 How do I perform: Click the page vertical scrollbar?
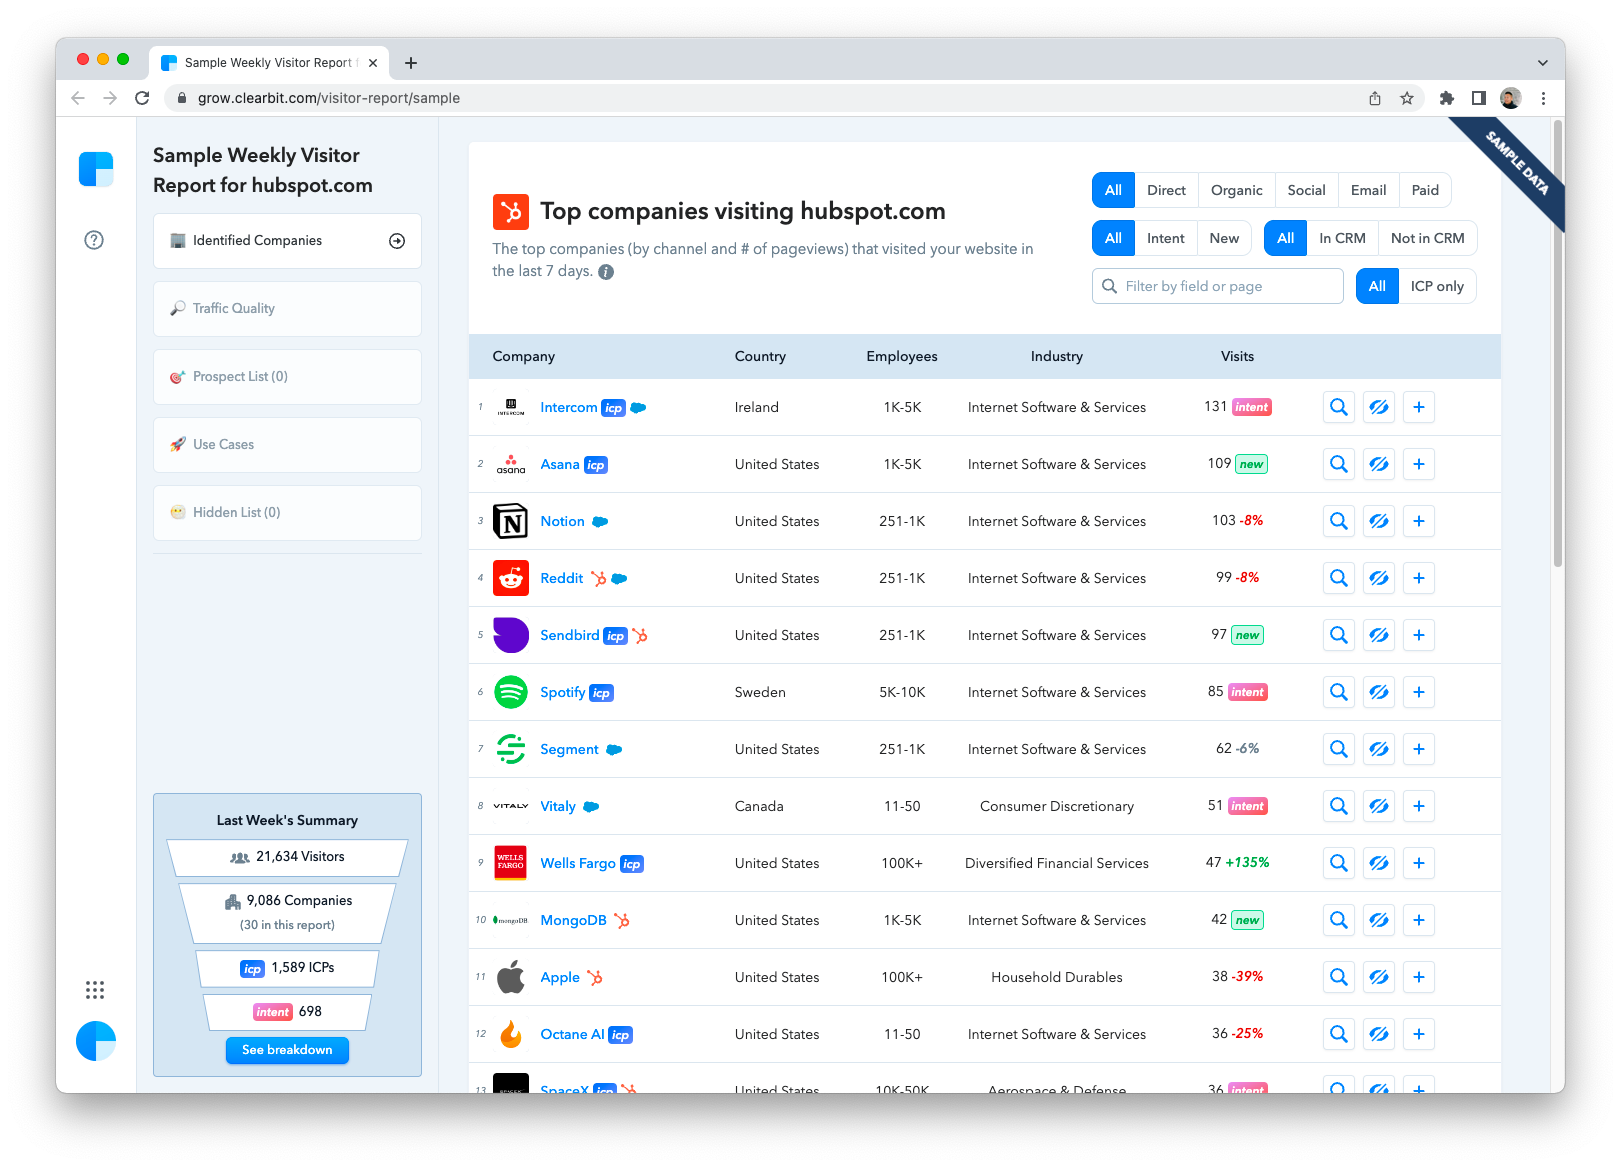pos(1557,343)
